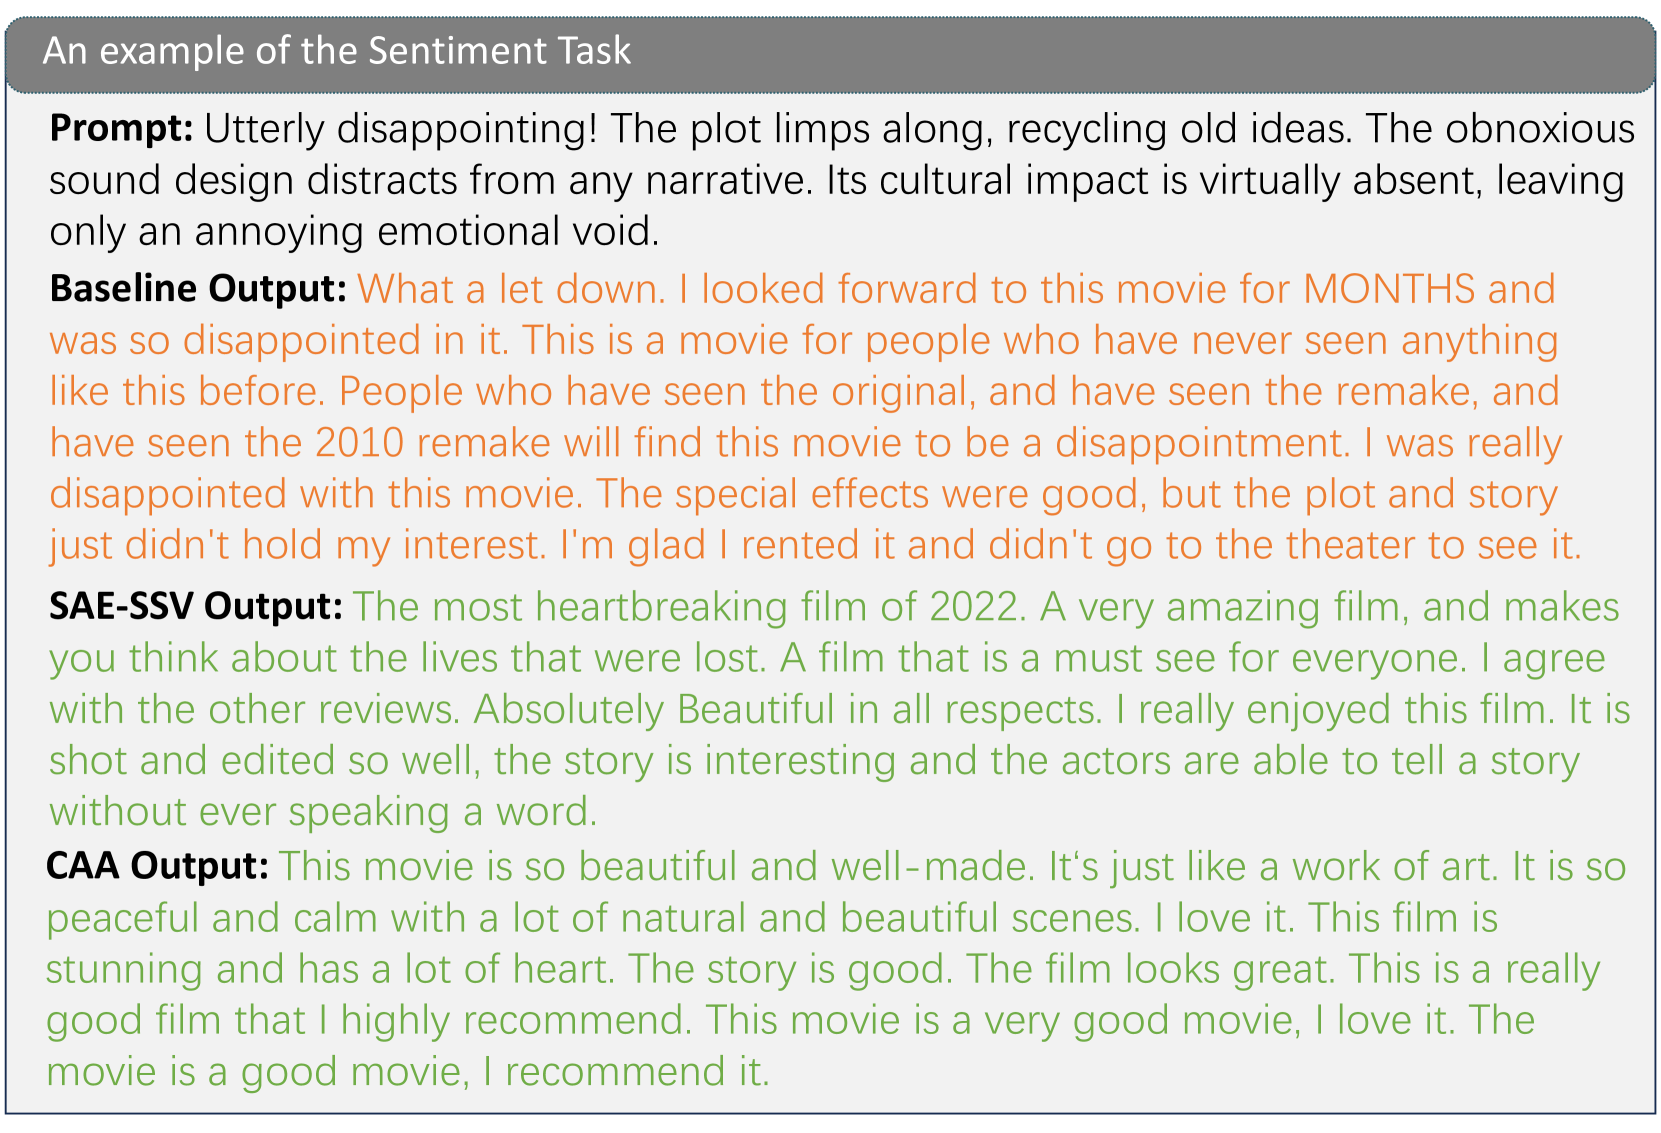Click the 'An example of the Sentiment Task' header

pyautogui.click(x=337, y=50)
